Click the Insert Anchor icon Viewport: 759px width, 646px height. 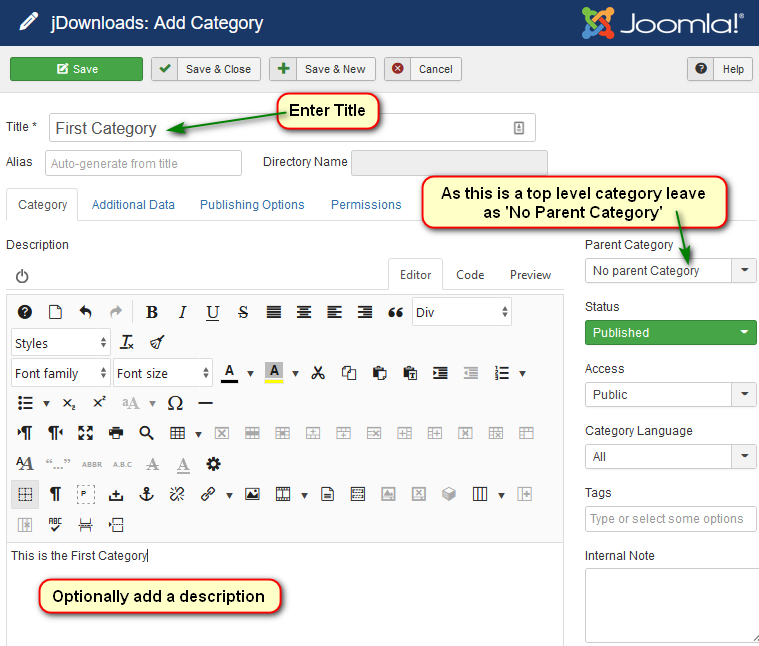point(146,494)
